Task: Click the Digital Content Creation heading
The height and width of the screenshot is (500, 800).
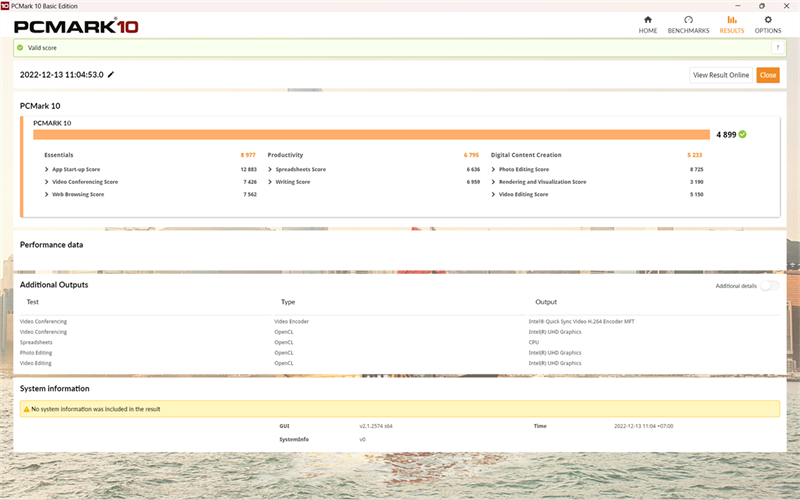Action: 526,155
